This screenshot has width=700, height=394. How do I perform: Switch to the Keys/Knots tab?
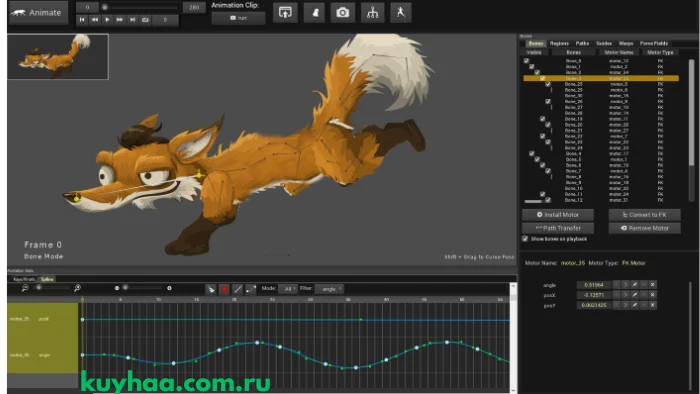[24, 279]
